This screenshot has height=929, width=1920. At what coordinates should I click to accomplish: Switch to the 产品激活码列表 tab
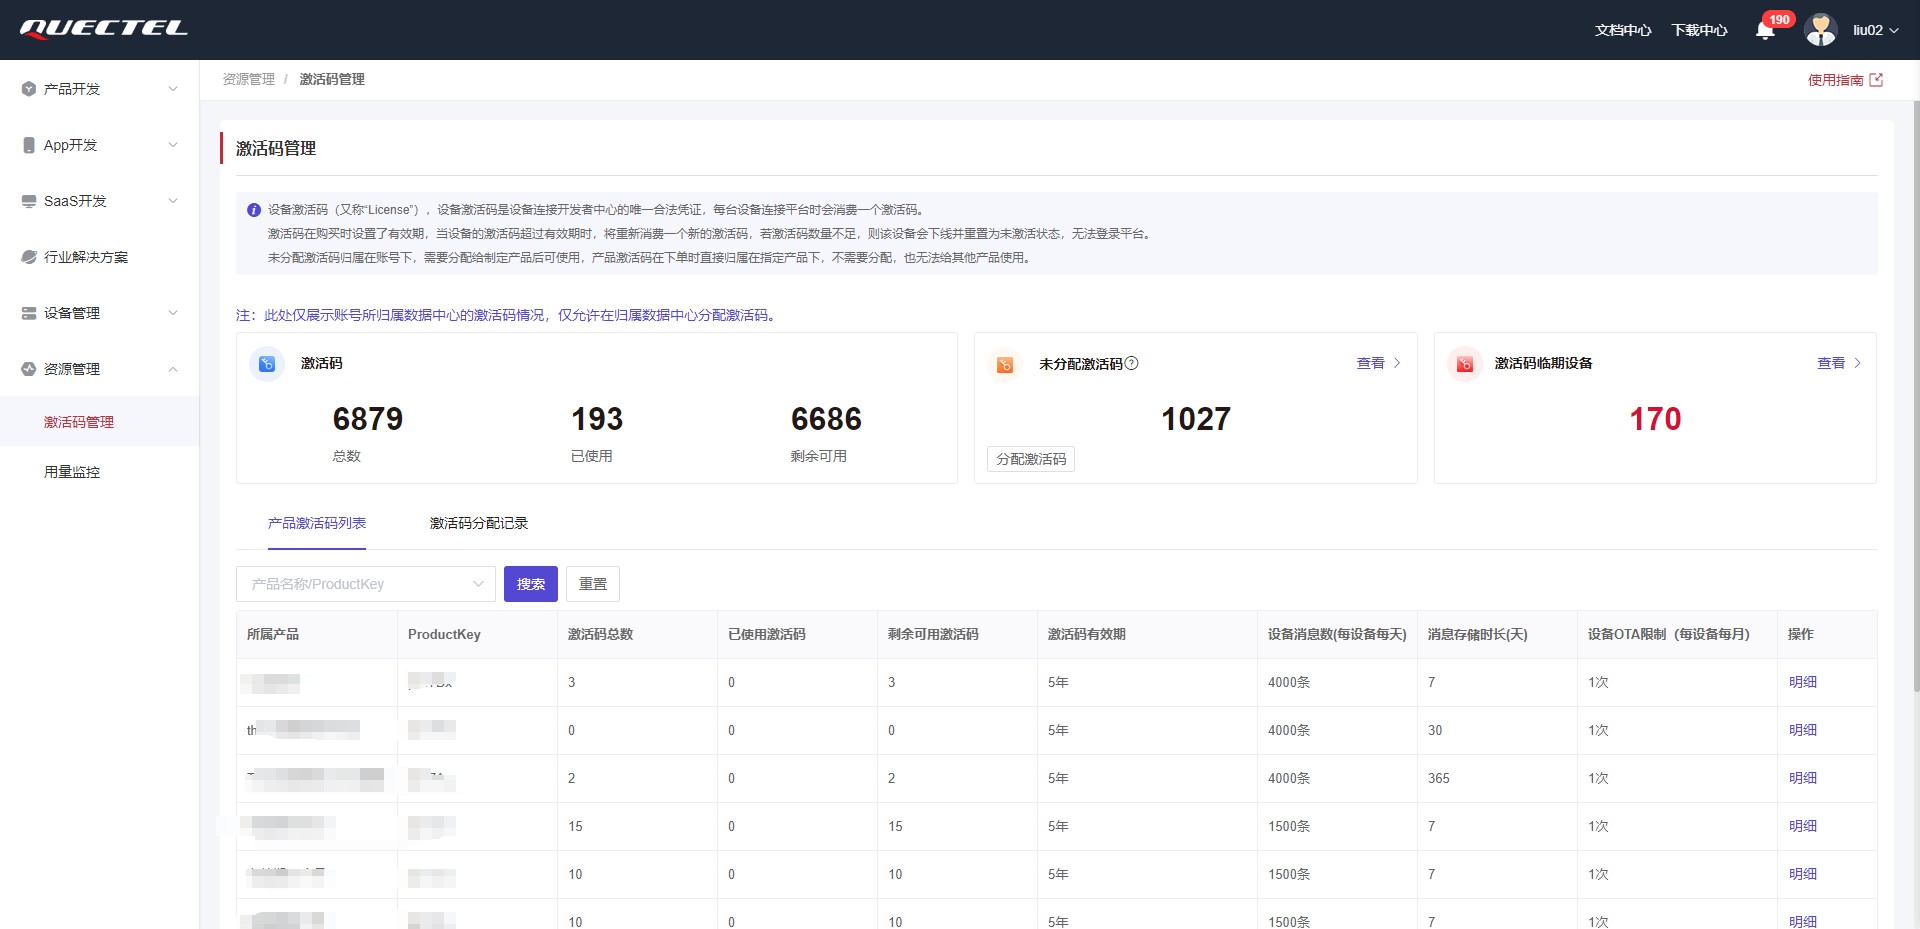(317, 523)
